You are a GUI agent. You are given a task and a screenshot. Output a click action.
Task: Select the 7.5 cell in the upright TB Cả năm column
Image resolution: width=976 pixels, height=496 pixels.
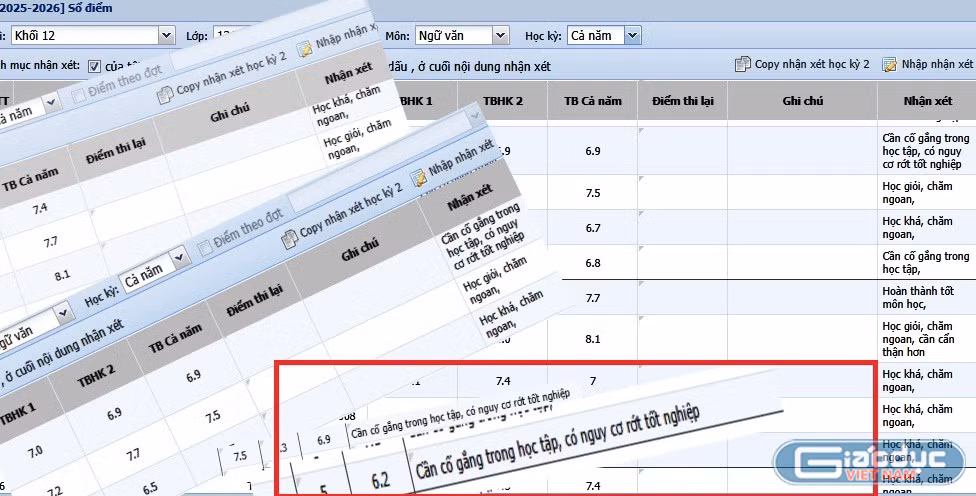[593, 193]
